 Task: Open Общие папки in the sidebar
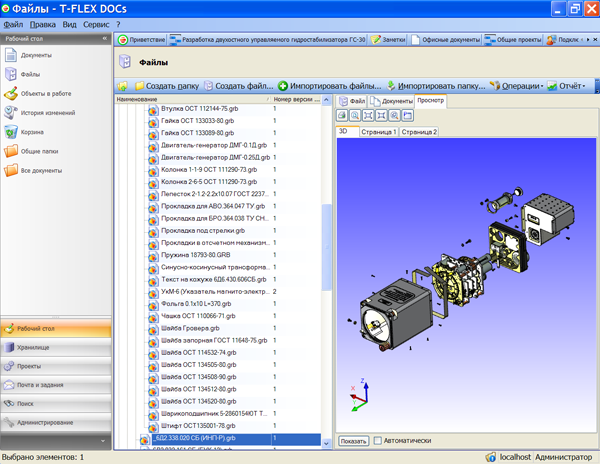pyautogui.click(x=31, y=151)
